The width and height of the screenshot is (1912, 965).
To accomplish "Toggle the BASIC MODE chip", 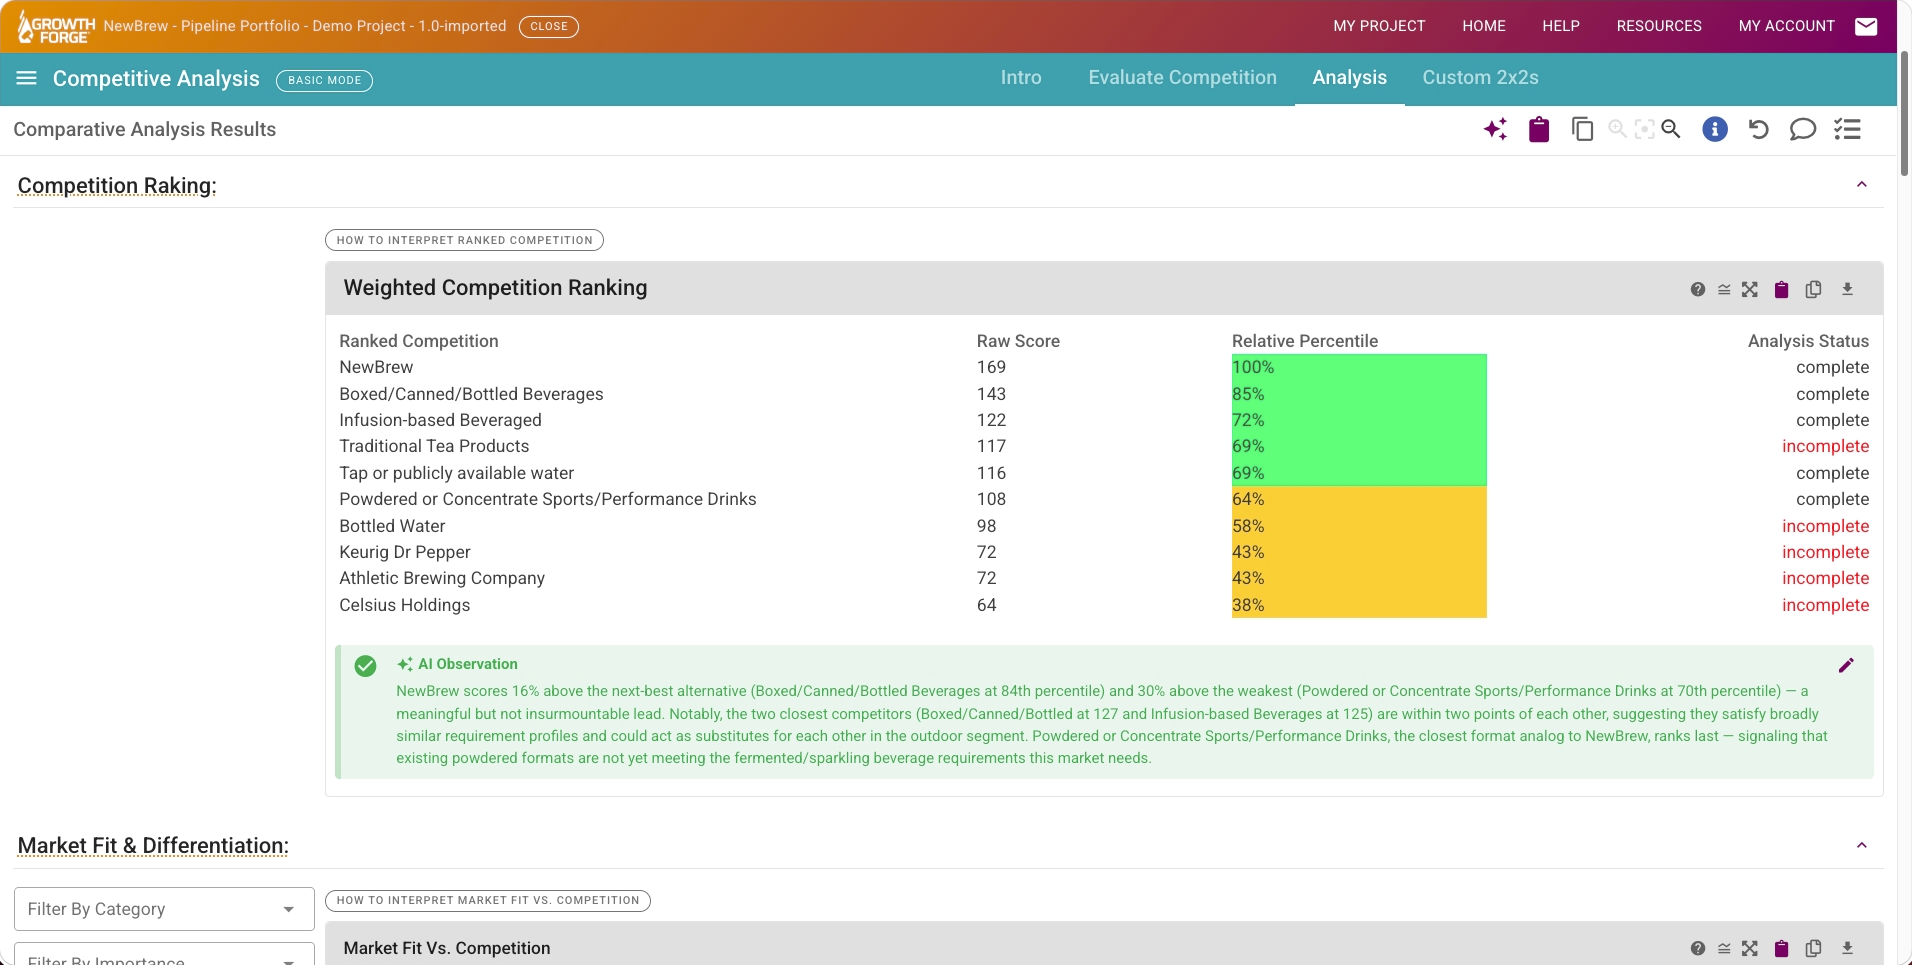I will 324,80.
